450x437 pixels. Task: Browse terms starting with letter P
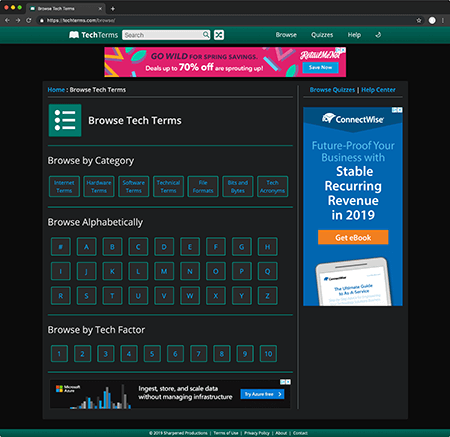click(x=242, y=271)
